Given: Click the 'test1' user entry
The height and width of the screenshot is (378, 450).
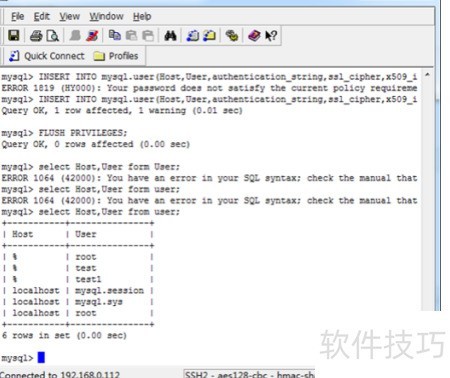Looking at the screenshot, I should [88, 279].
